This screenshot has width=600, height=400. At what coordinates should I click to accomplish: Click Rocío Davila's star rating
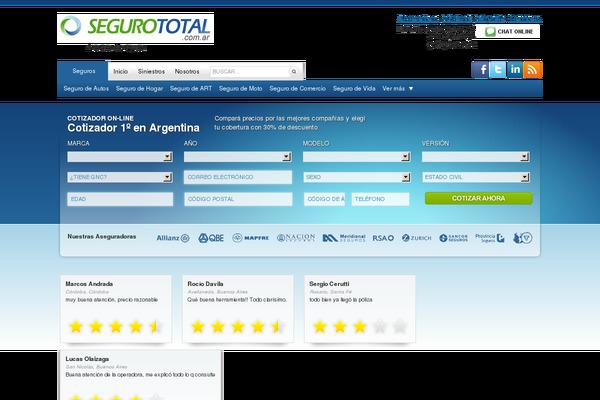click(238, 327)
